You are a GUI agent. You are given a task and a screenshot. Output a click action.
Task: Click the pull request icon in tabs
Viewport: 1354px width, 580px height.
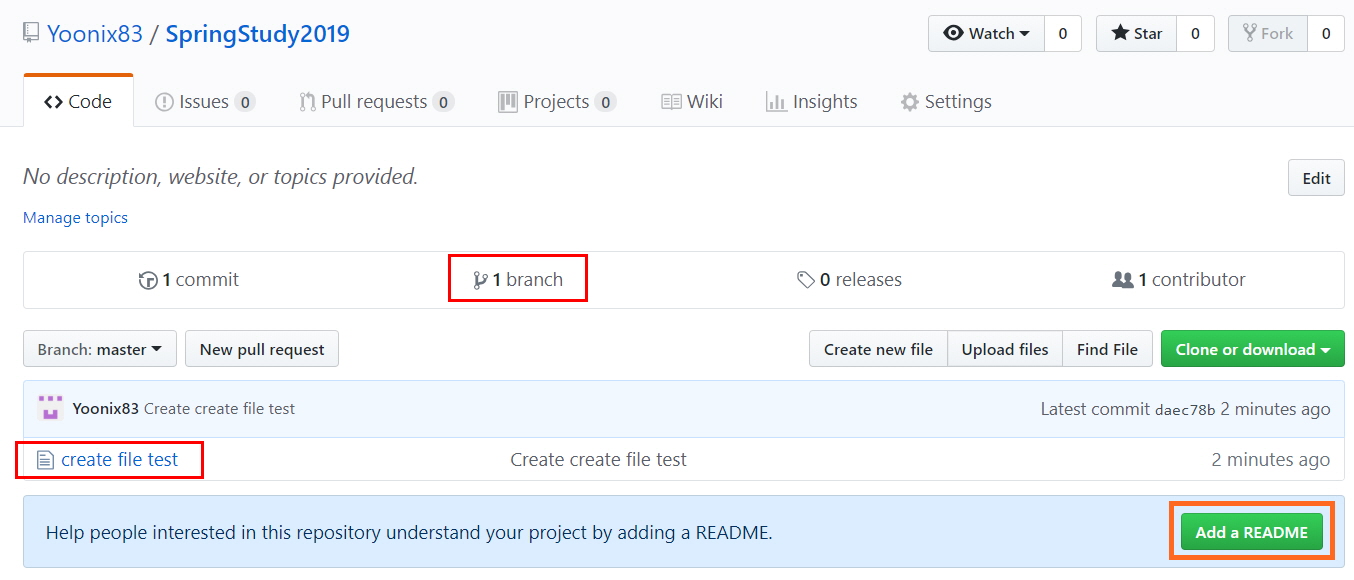point(308,102)
